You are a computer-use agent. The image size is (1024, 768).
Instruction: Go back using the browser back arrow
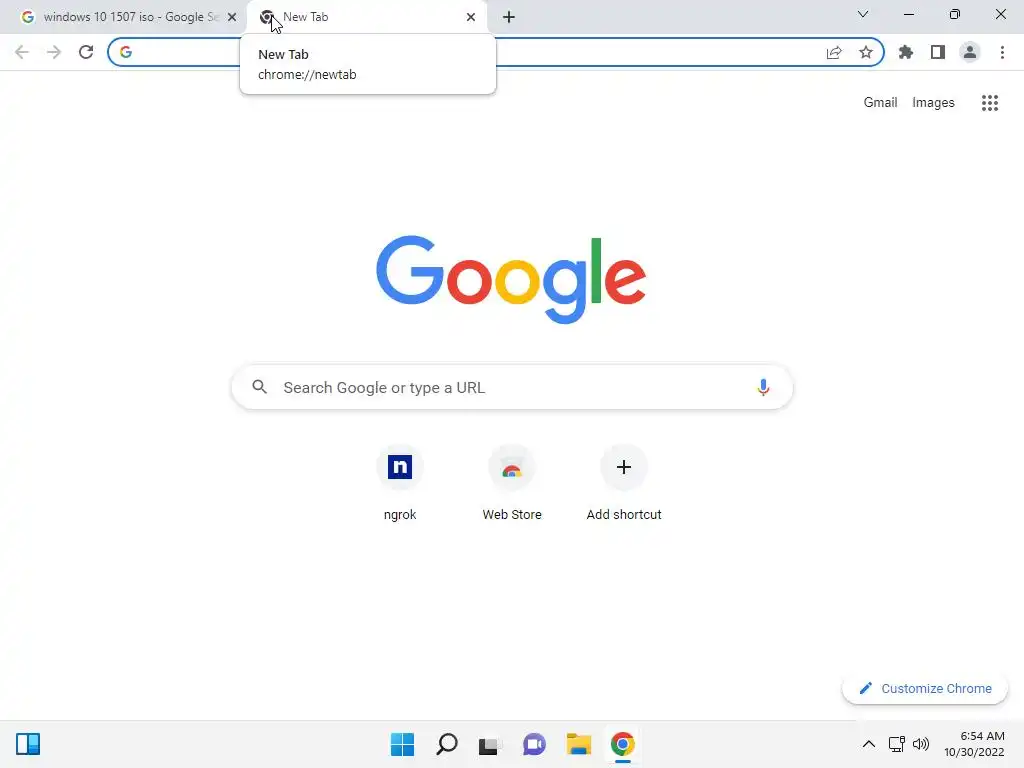pyautogui.click(x=22, y=52)
